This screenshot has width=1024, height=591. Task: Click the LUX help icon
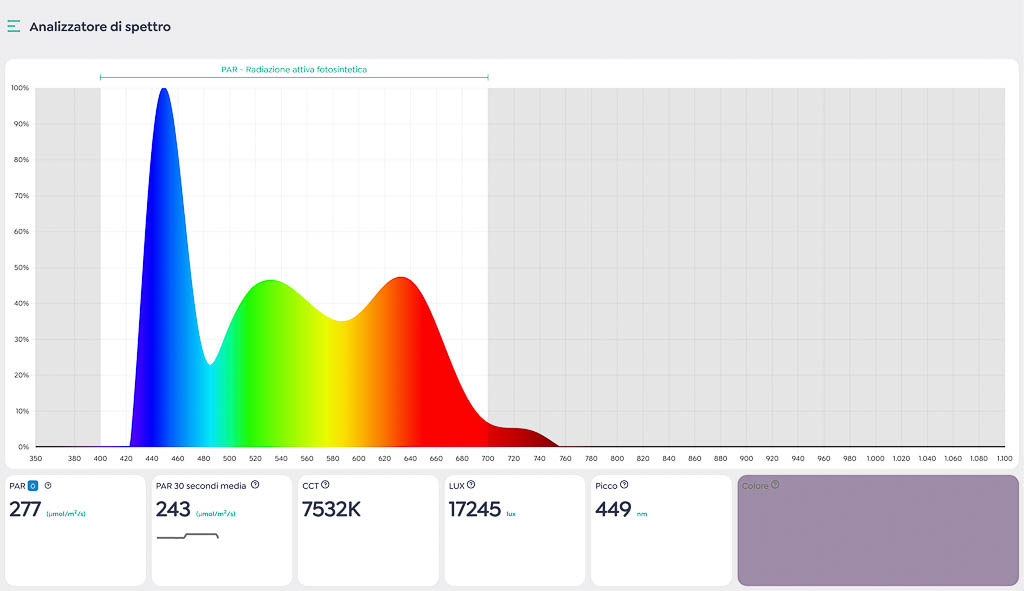click(x=471, y=485)
